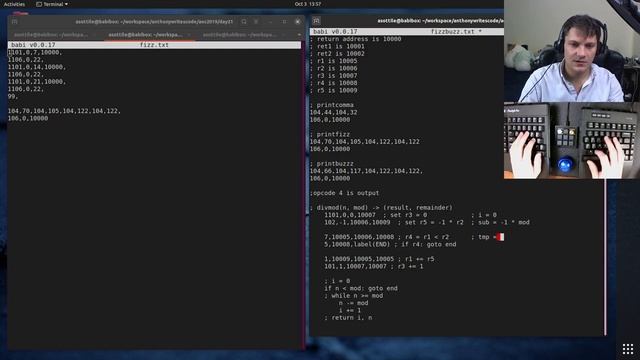Click line '101,1,10007,10007 ; r3 += 1'

coord(373,267)
